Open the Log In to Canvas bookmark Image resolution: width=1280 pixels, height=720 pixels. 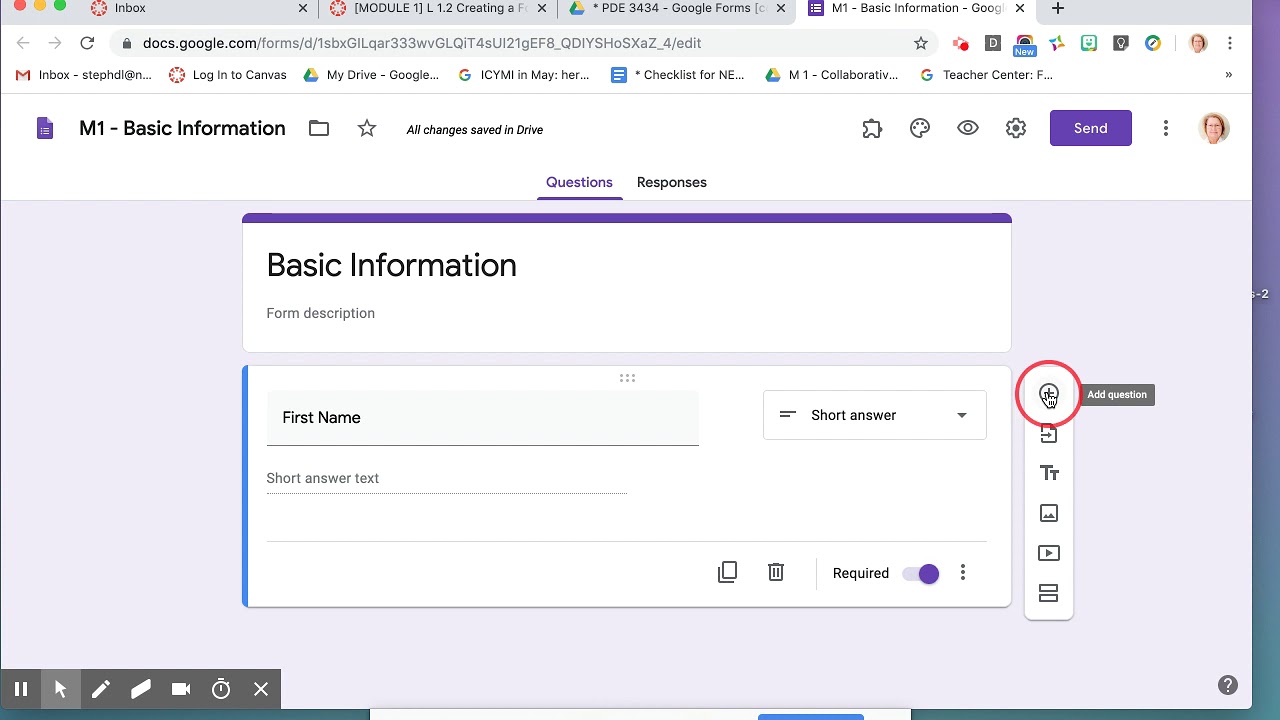(228, 75)
